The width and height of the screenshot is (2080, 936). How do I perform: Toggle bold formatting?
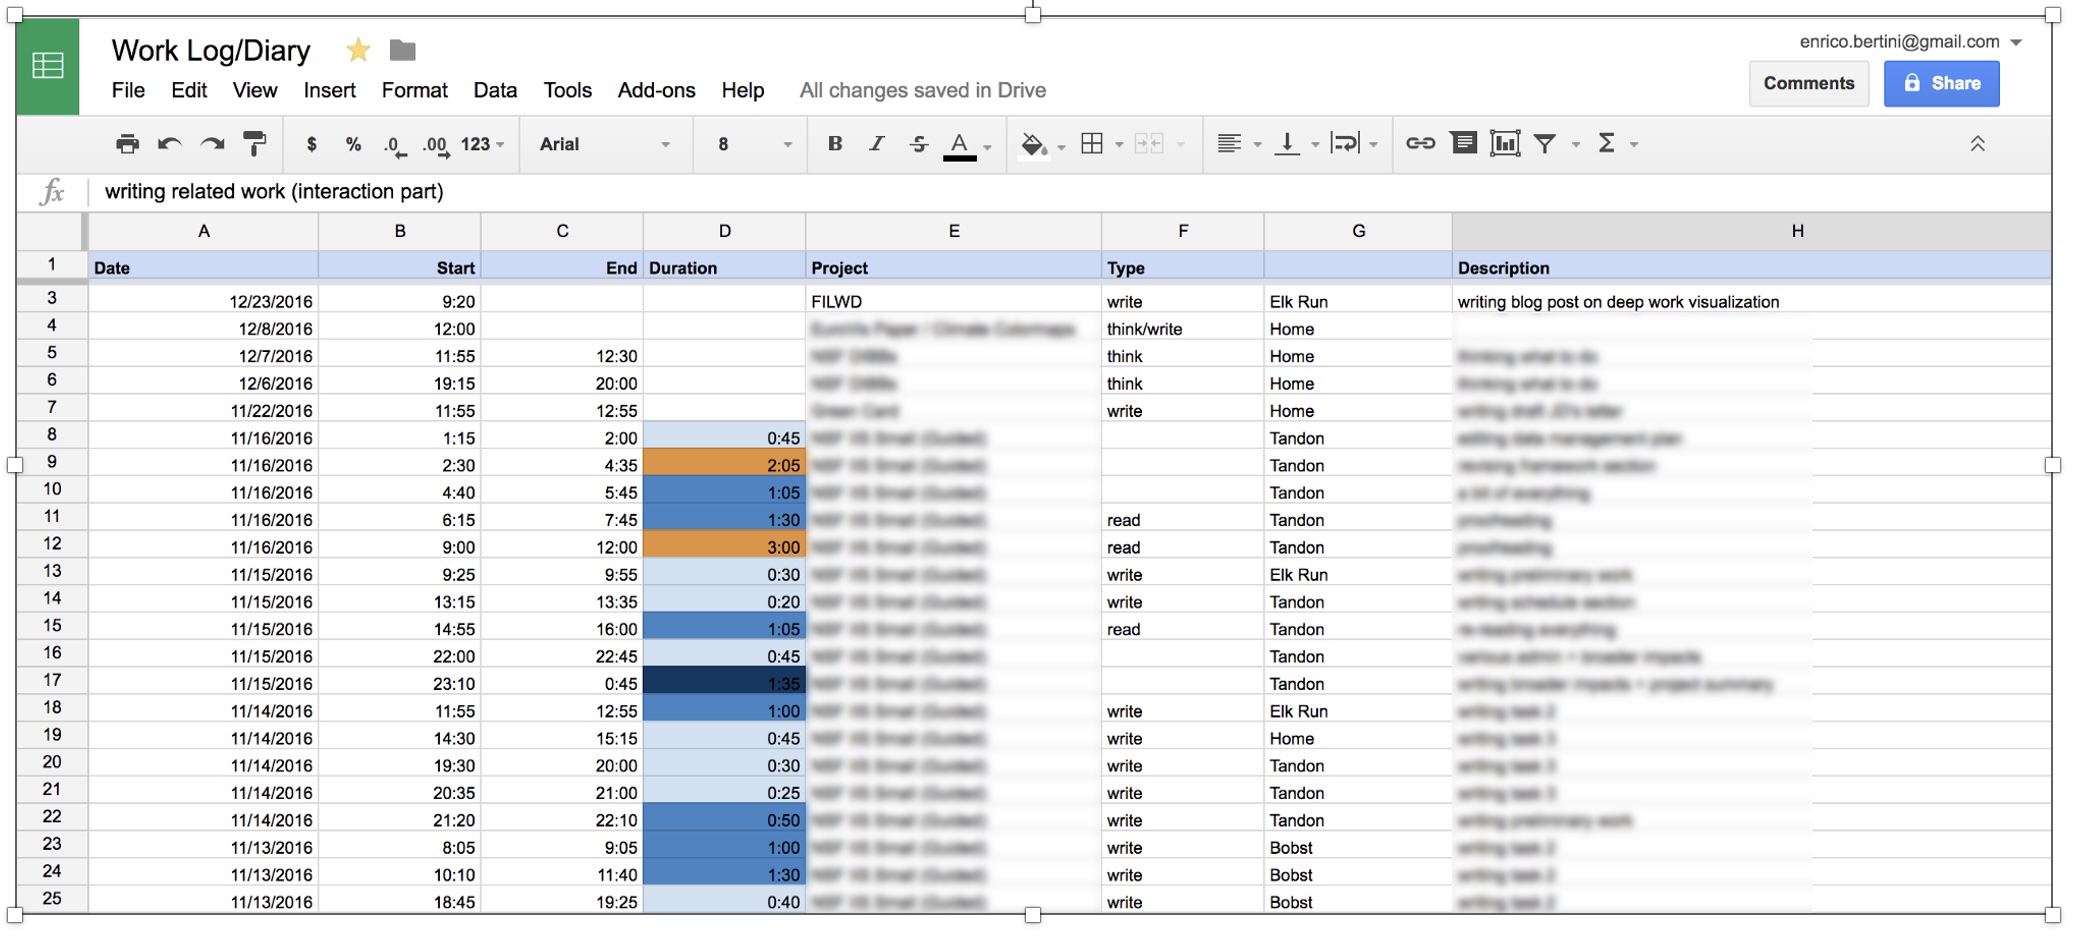pyautogui.click(x=834, y=144)
